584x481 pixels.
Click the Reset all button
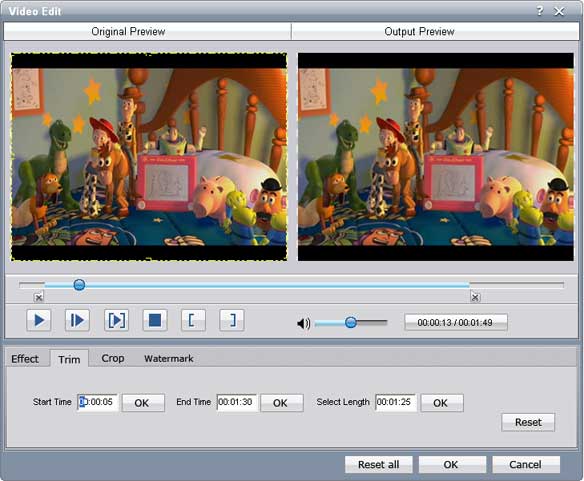pyautogui.click(x=378, y=465)
